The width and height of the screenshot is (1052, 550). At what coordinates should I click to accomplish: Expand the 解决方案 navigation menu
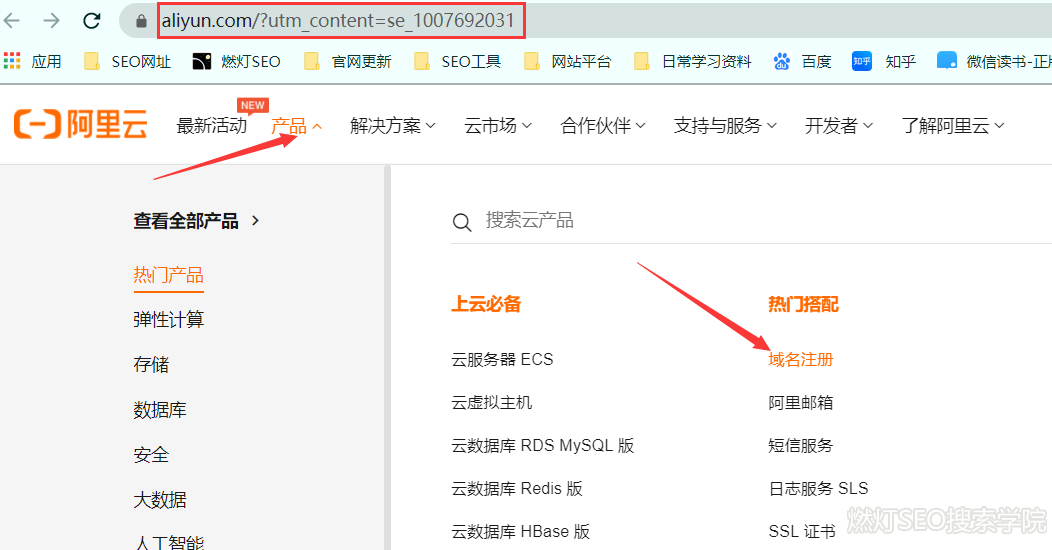pos(392,125)
